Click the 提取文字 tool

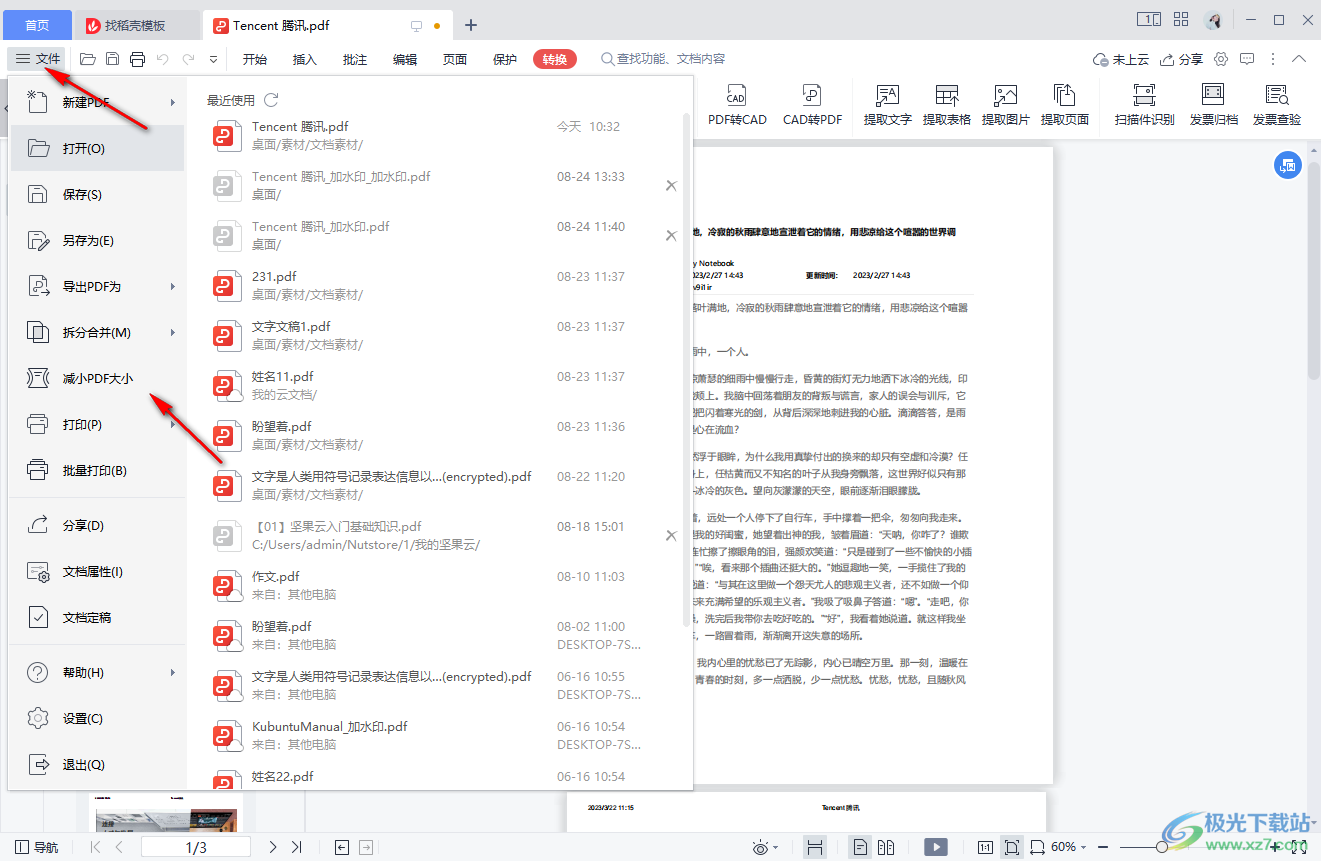(x=887, y=105)
